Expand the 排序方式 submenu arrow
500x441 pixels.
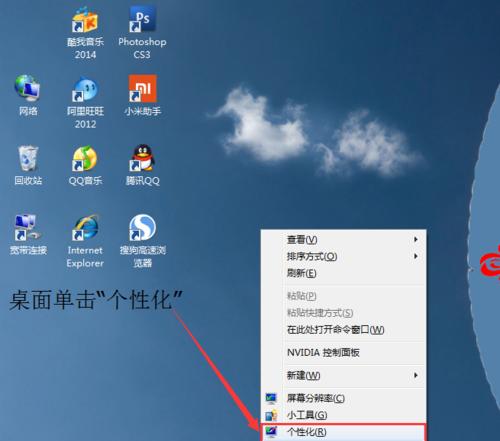tap(416, 256)
